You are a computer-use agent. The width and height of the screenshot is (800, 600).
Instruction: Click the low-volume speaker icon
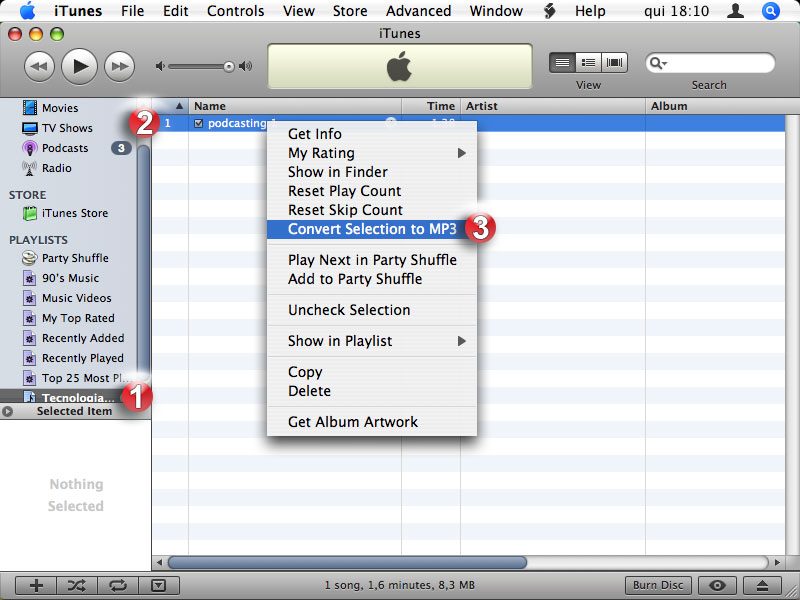coord(160,66)
